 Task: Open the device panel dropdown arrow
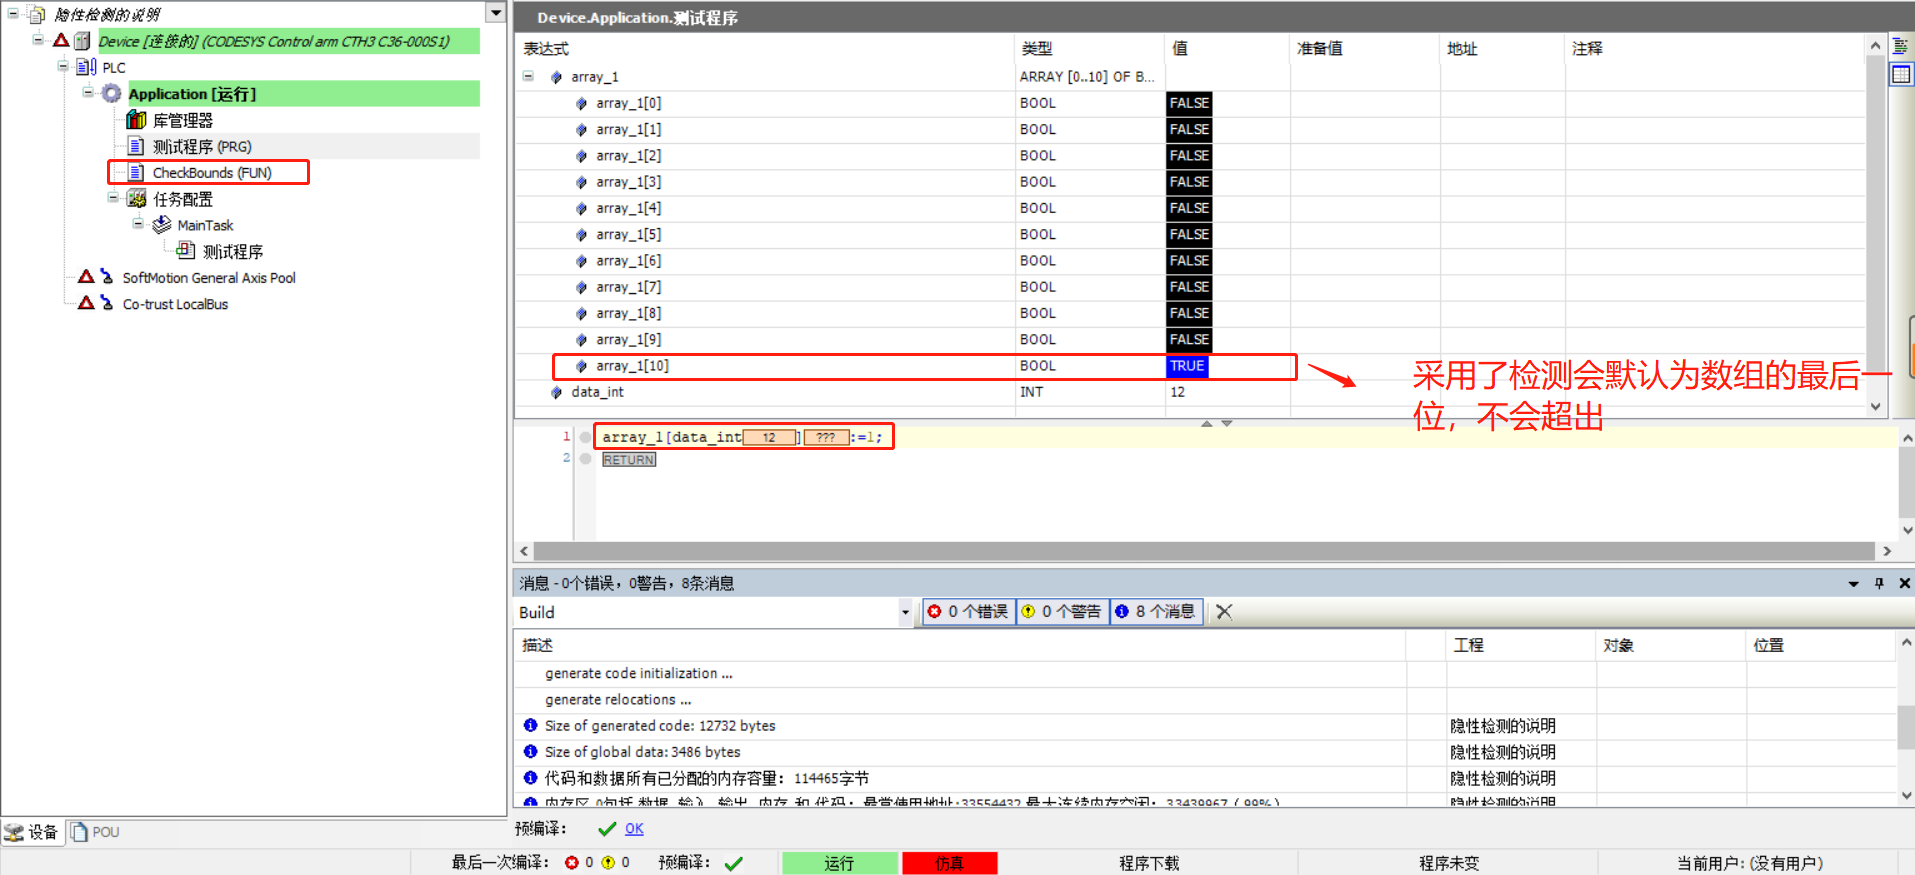(x=495, y=12)
